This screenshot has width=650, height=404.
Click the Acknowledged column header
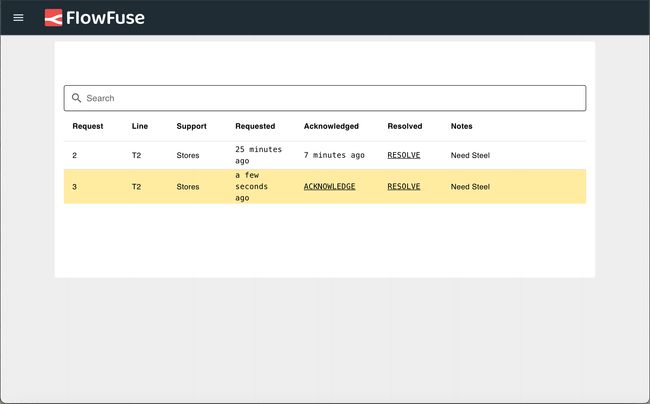pos(331,126)
